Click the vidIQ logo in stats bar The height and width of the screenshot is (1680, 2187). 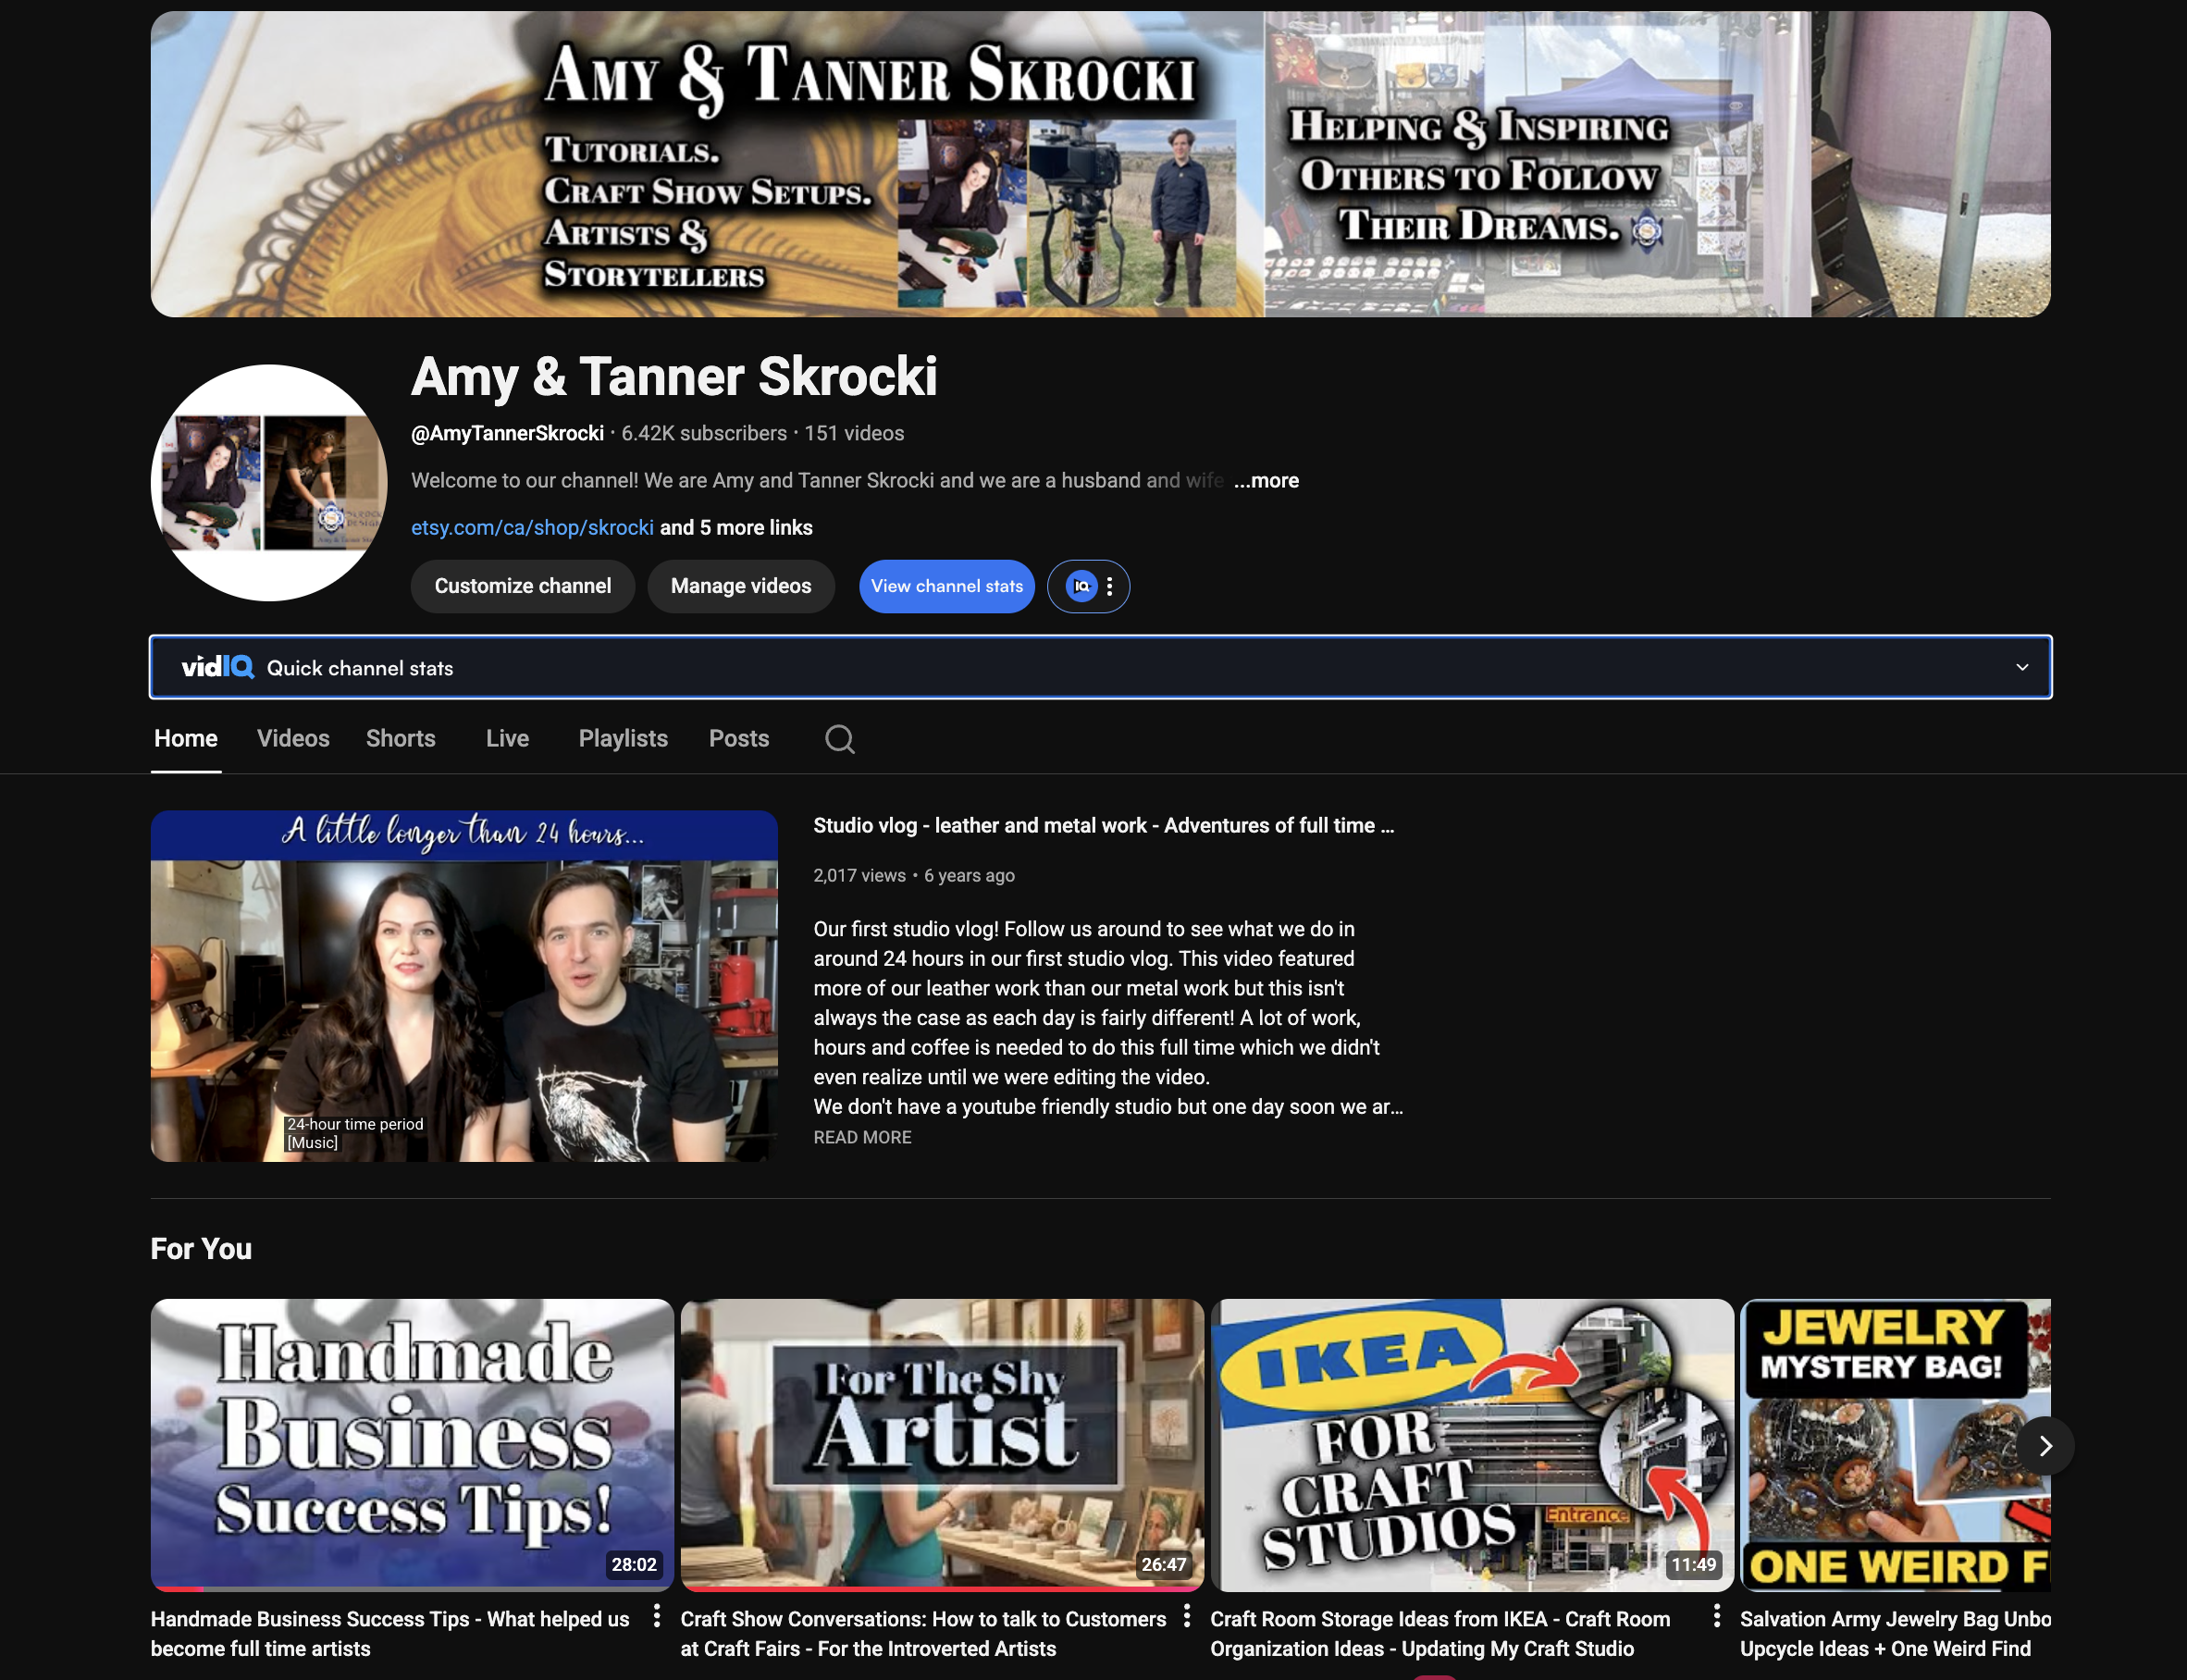click(217, 667)
